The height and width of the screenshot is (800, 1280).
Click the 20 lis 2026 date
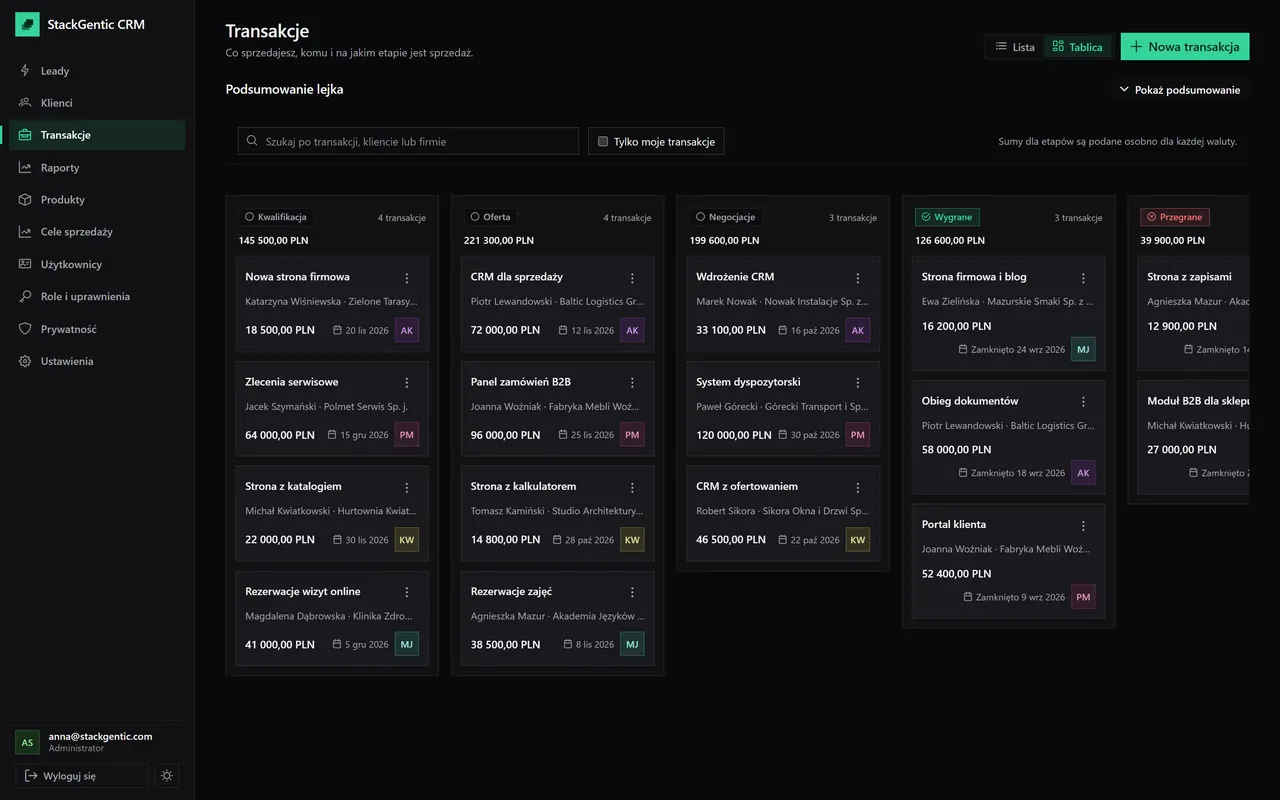[x=361, y=330]
